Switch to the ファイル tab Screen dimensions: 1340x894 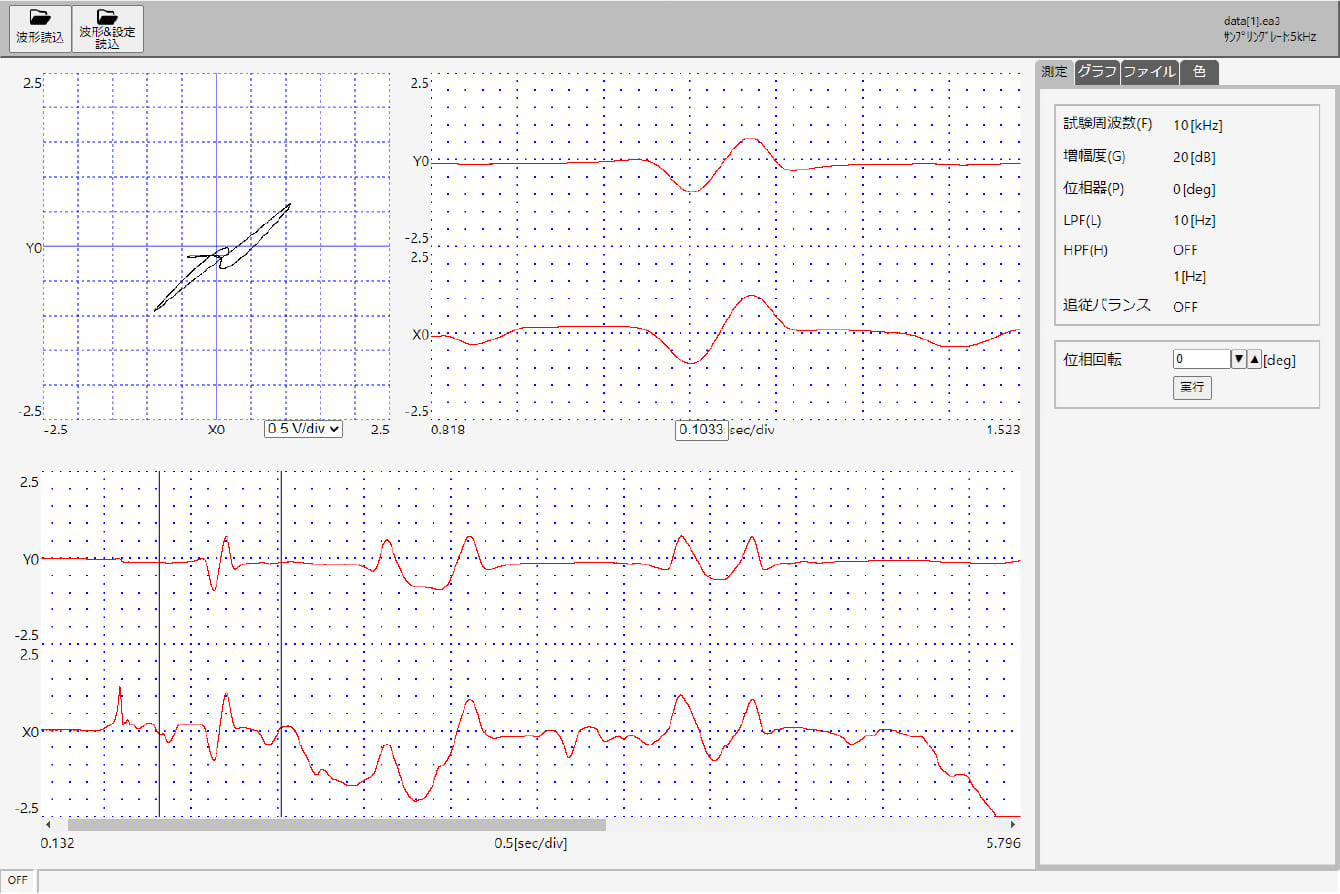(x=1149, y=72)
